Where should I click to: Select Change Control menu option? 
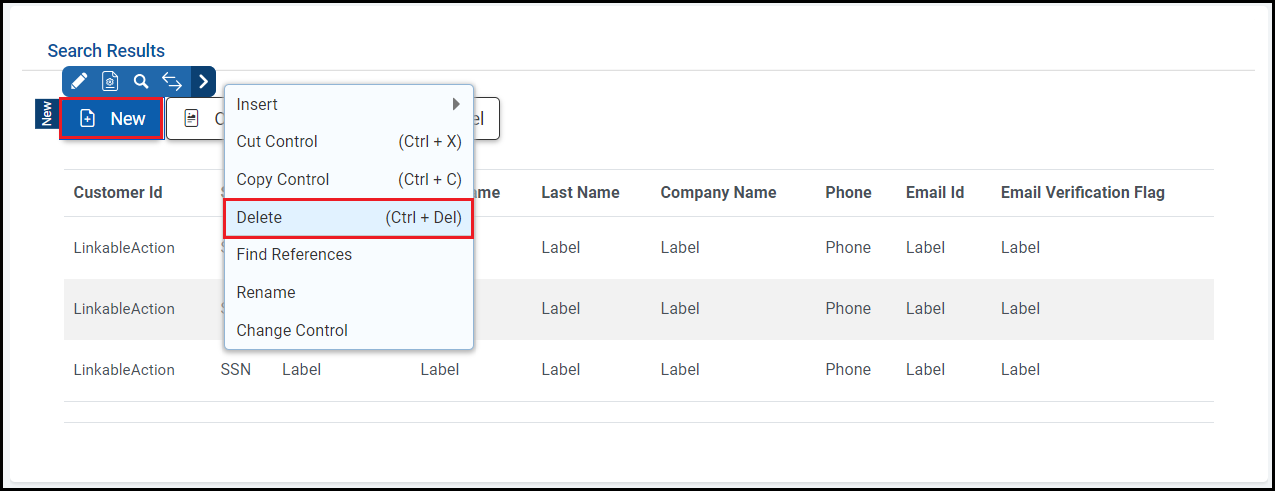(x=292, y=330)
